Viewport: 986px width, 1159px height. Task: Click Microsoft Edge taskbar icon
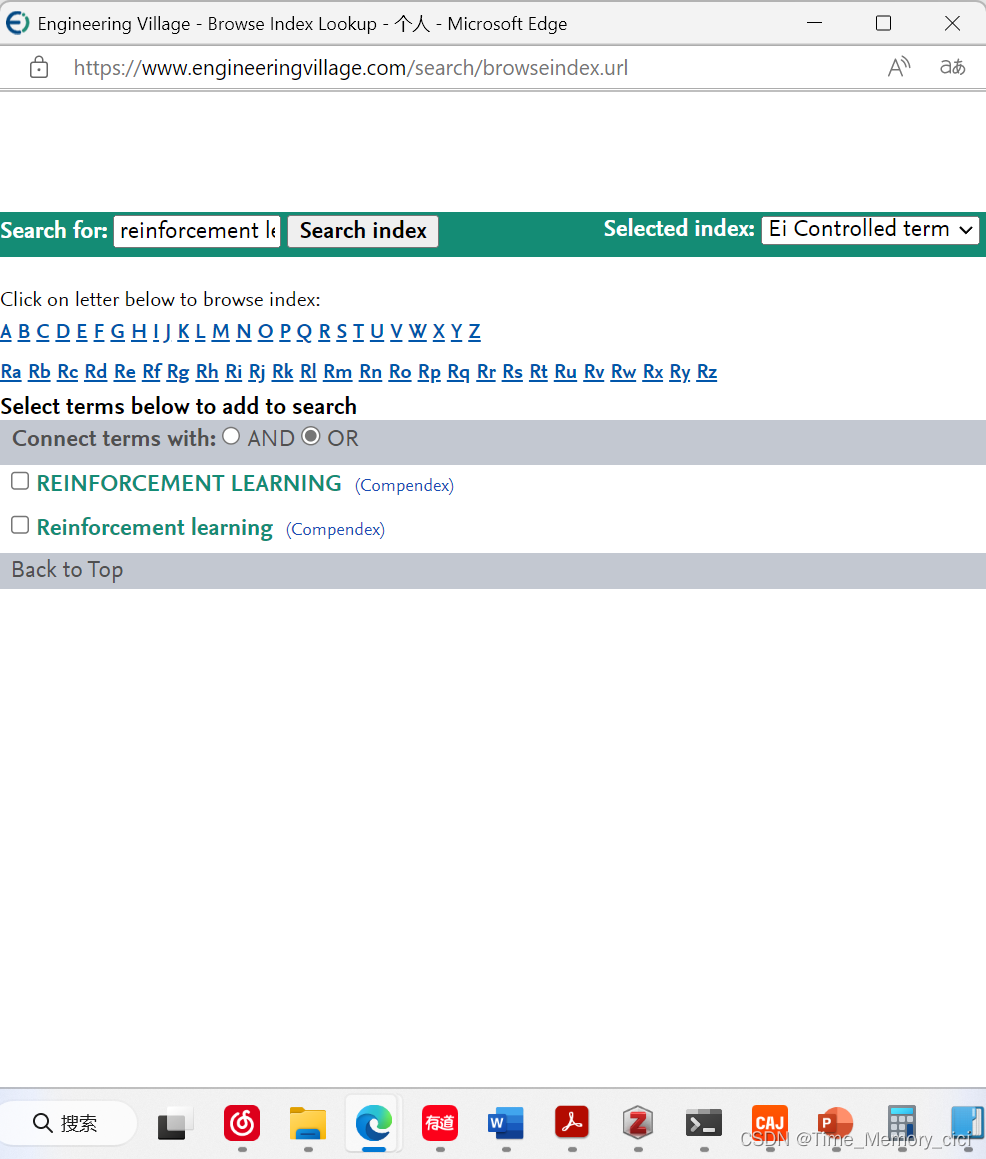click(373, 1124)
